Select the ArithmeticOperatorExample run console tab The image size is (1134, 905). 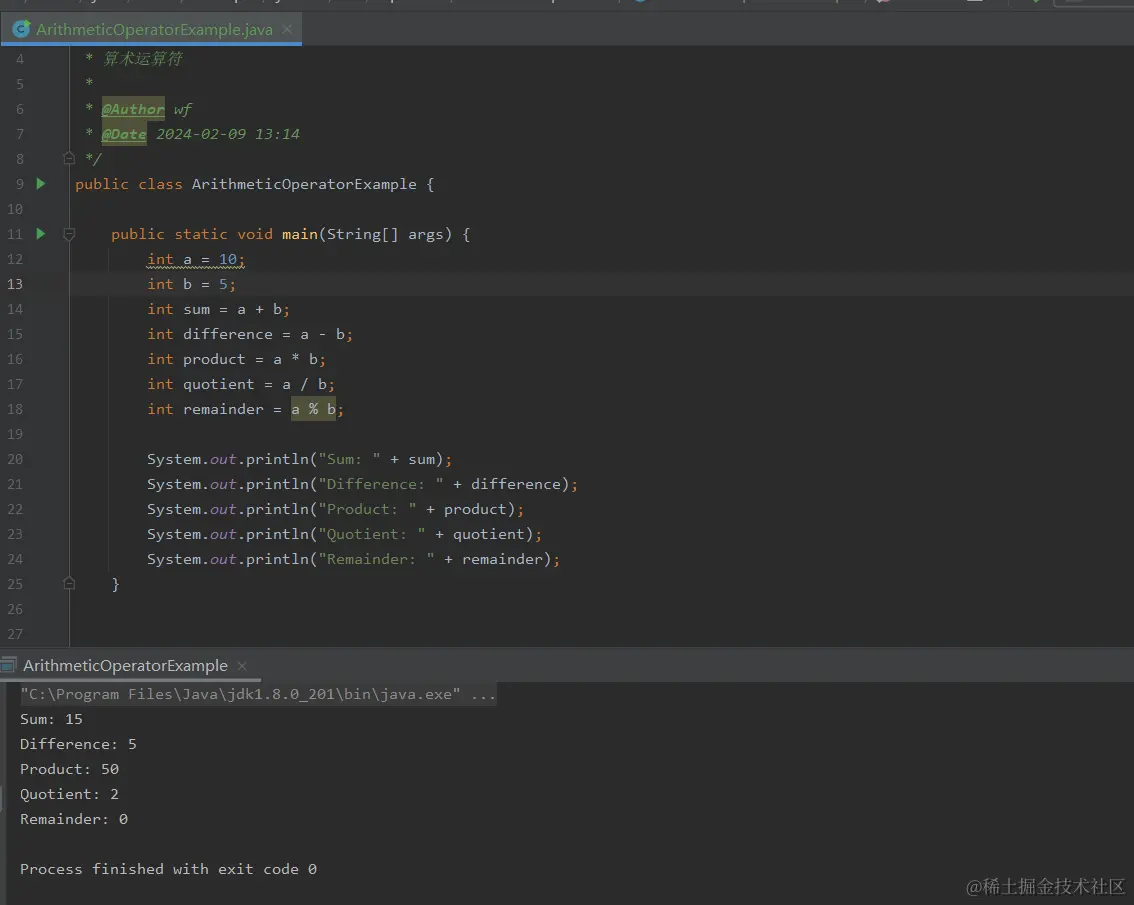click(x=125, y=666)
